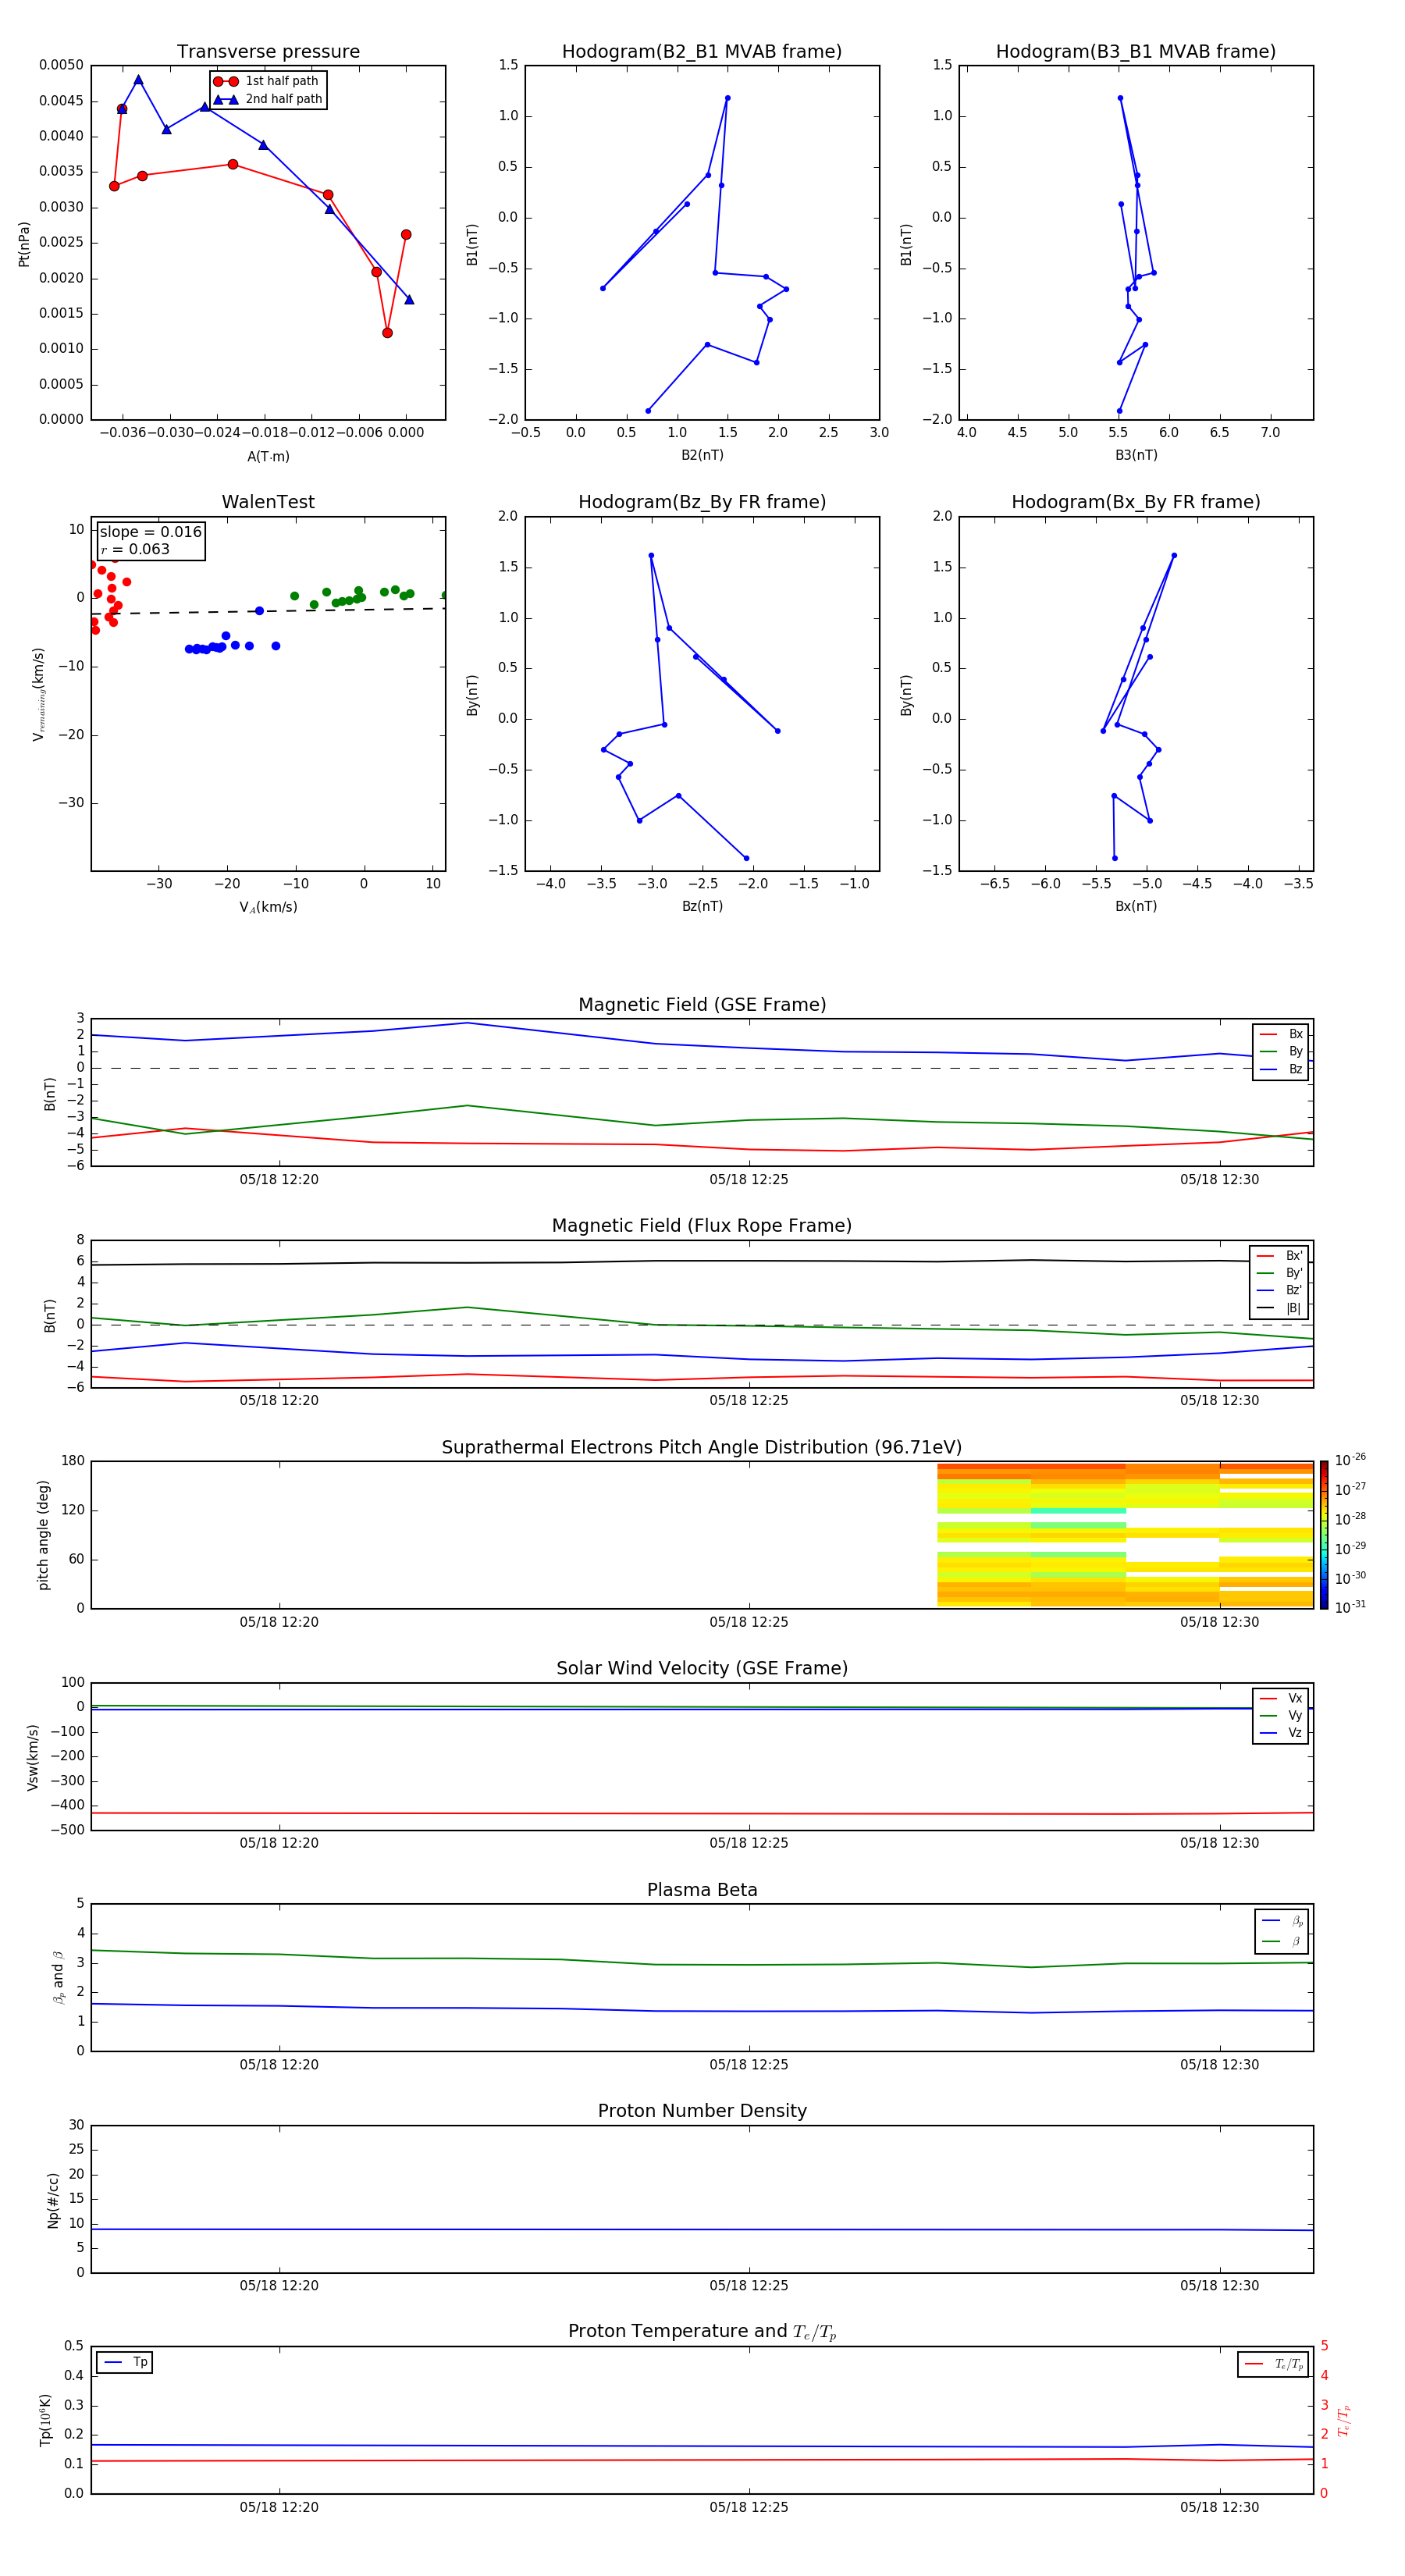Click the pitch angle colorbar
1405x2576 pixels.
coord(1324,1535)
